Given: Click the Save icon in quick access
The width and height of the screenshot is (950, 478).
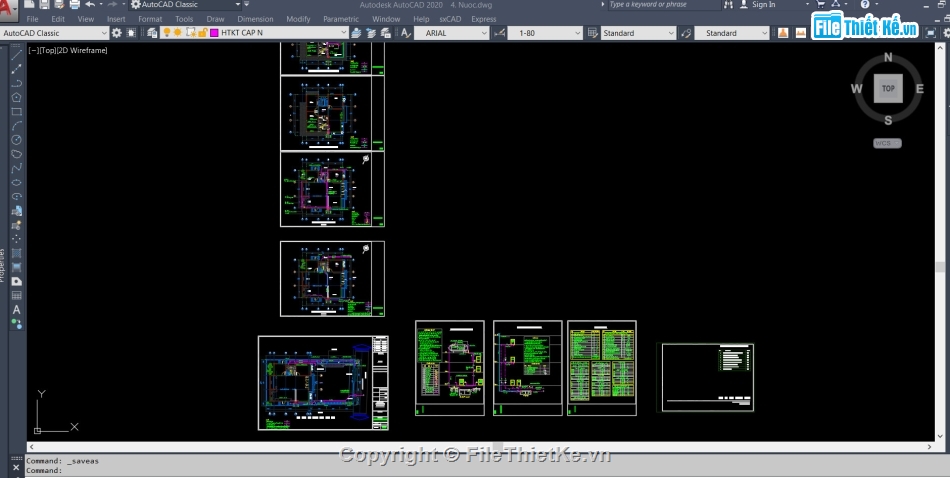Looking at the screenshot, I should click(x=44, y=4).
